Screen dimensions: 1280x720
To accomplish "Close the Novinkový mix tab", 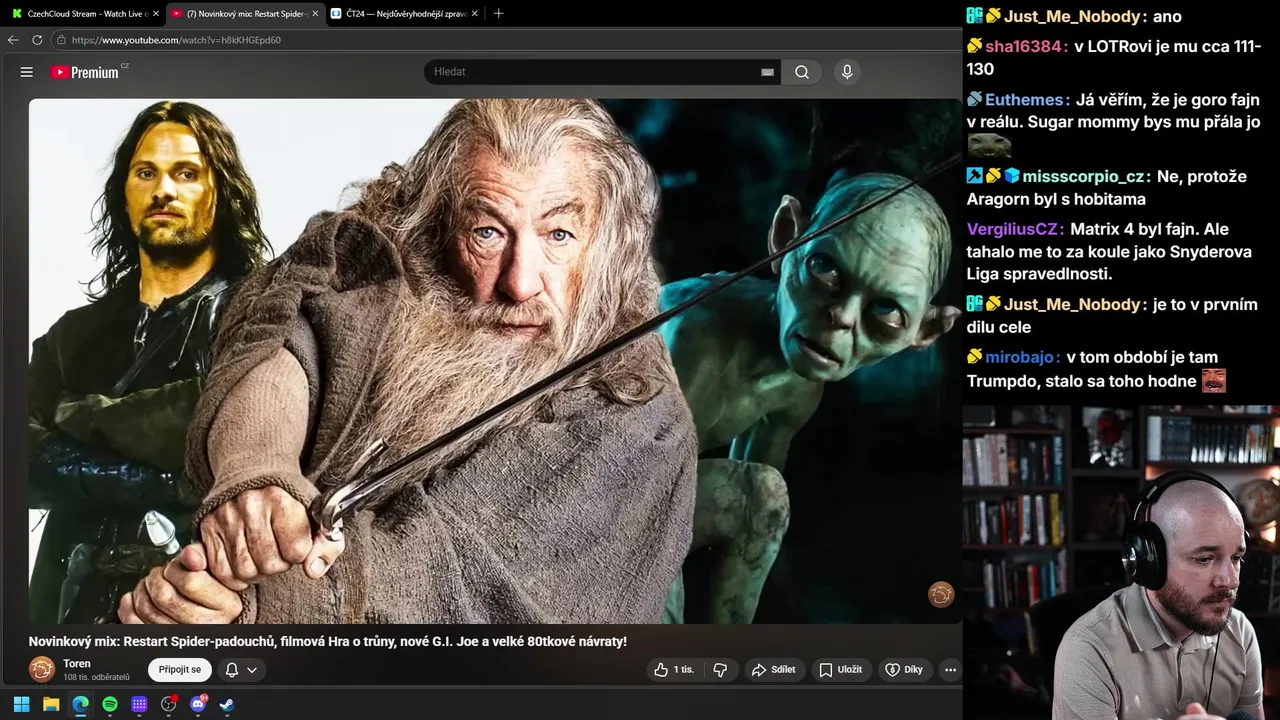I will (315, 13).
